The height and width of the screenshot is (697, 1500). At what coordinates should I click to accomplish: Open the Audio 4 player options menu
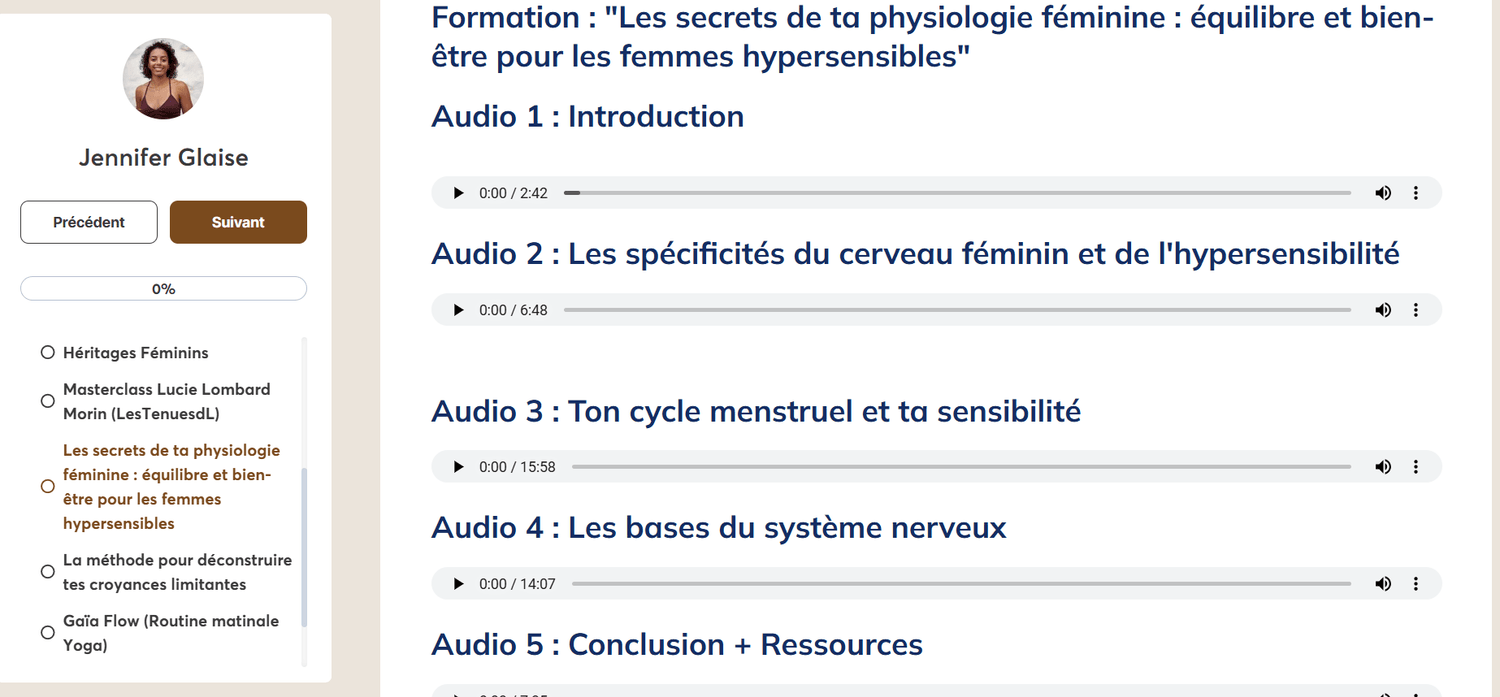coord(1416,584)
